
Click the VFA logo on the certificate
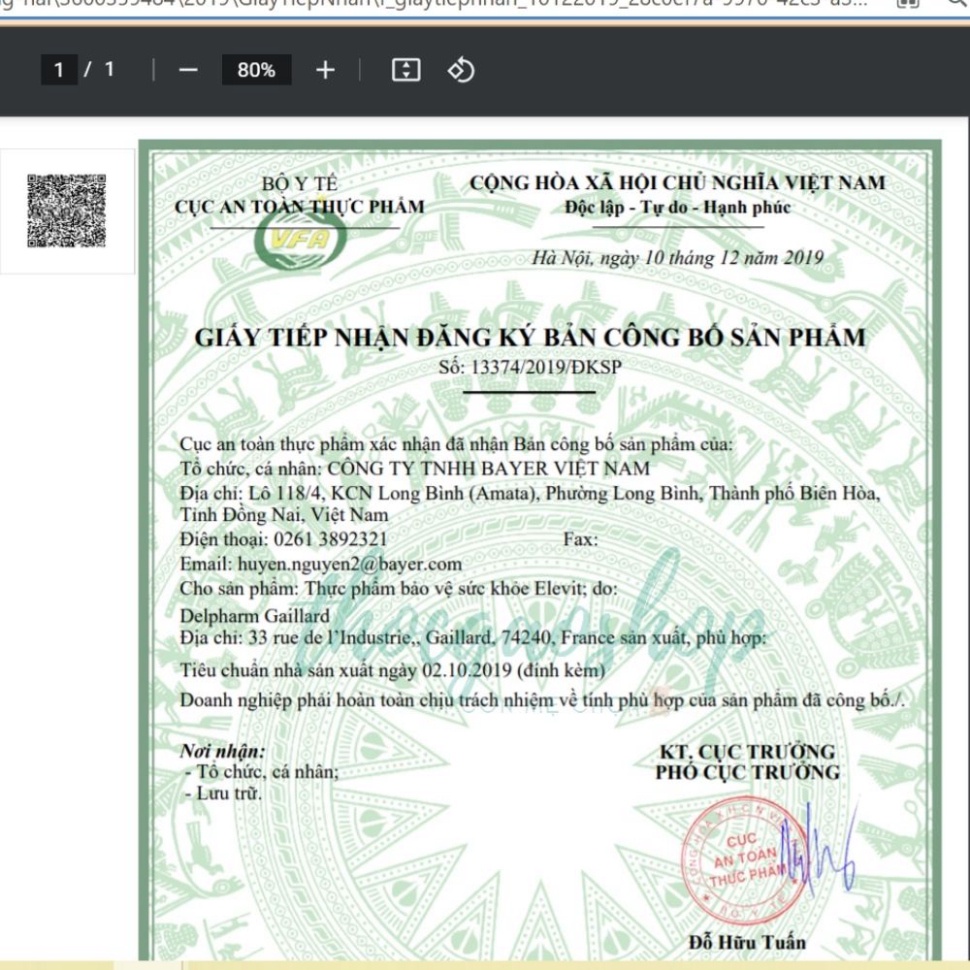coord(299,239)
